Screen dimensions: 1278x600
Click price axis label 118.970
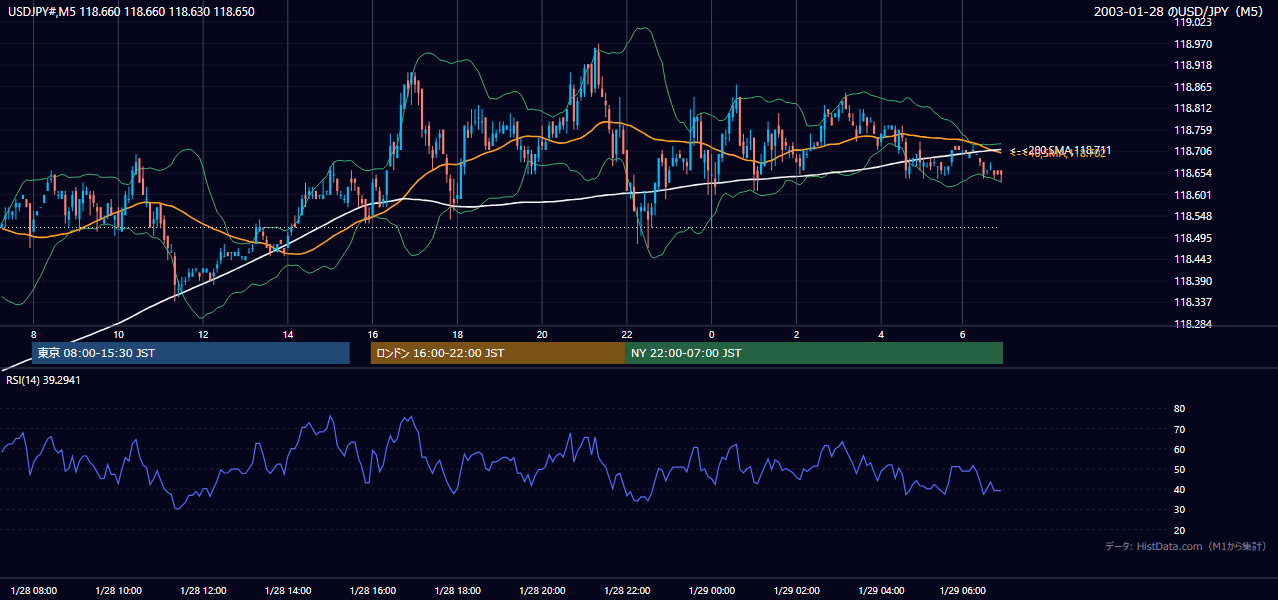[1193, 44]
